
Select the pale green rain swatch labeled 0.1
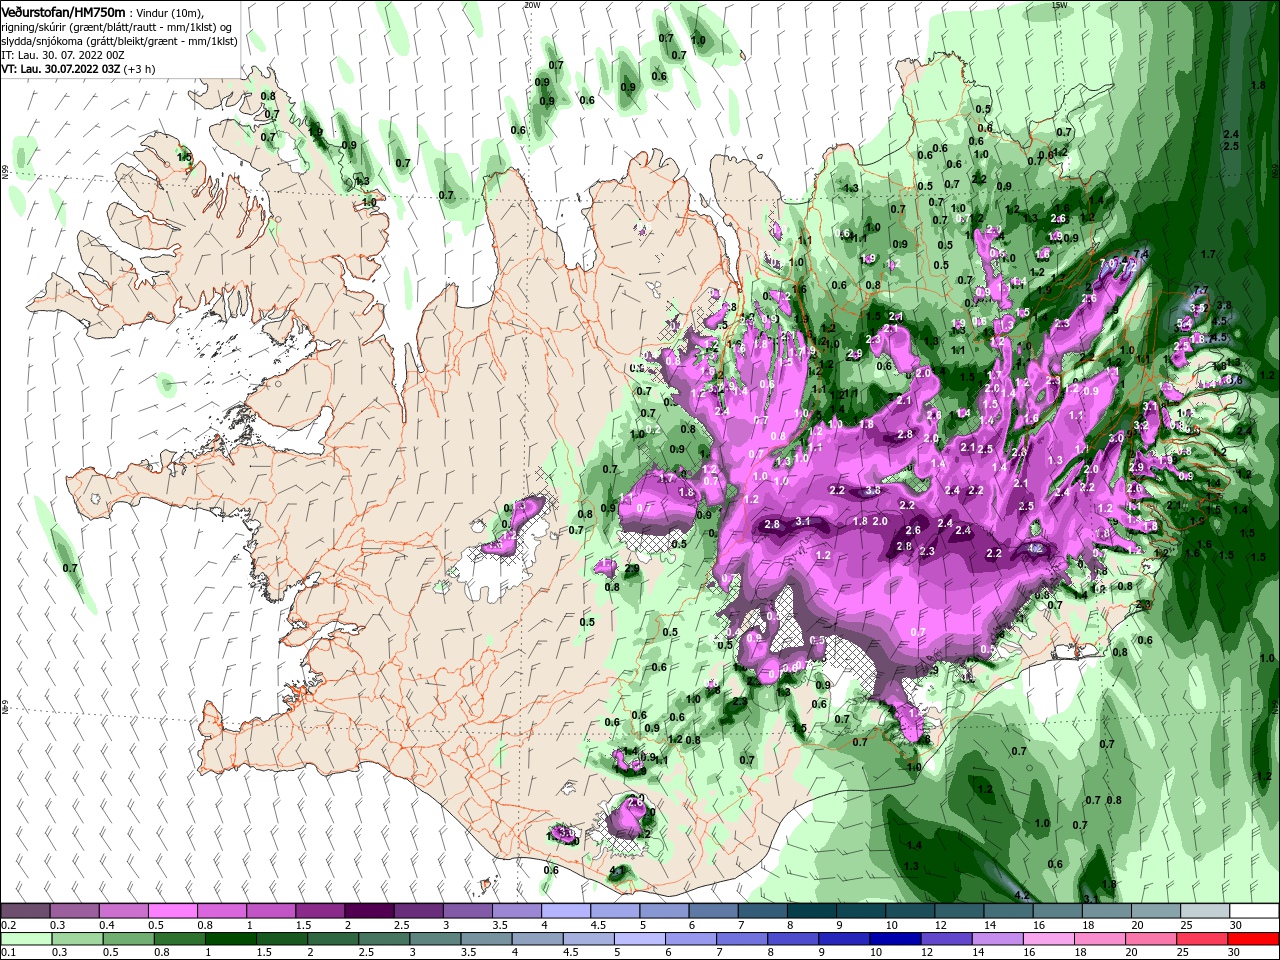25,939
